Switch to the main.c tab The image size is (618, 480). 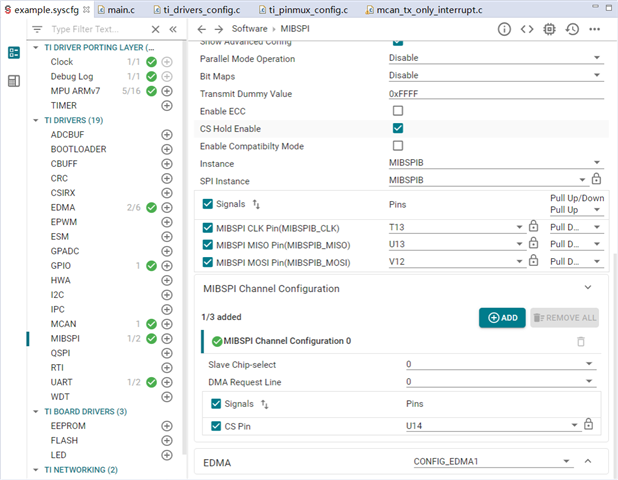click(122, 8)
